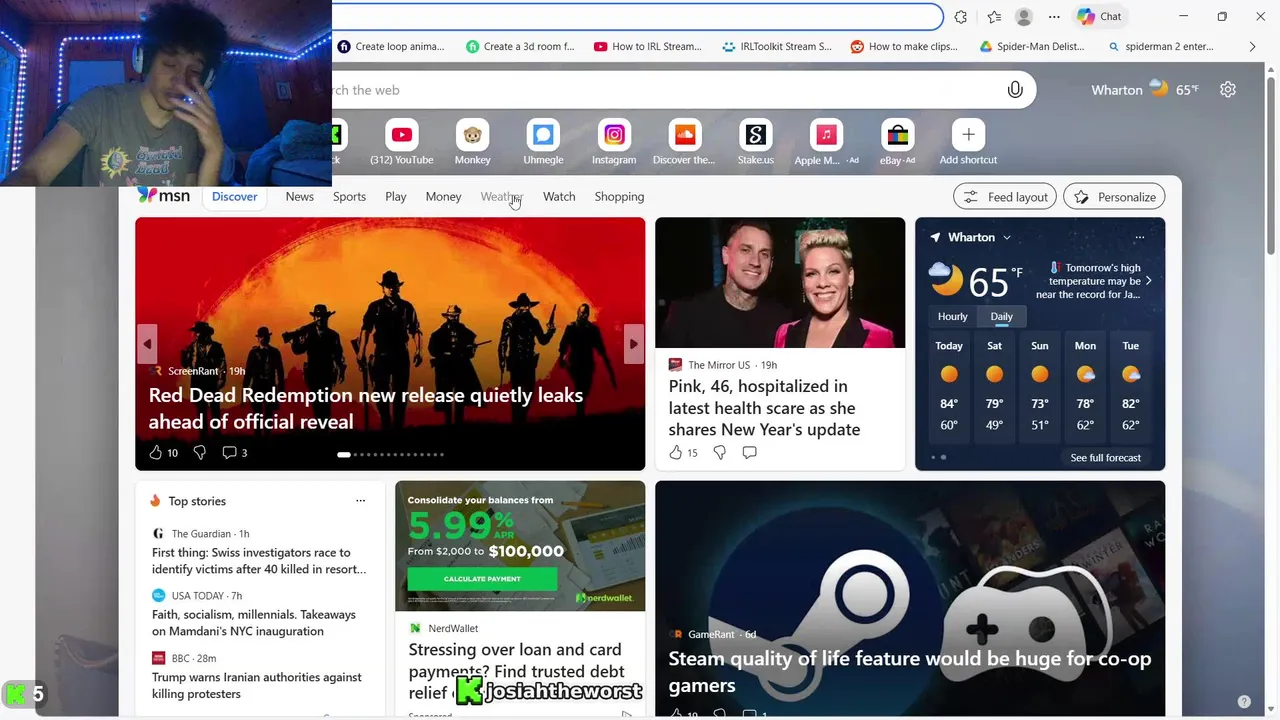Image resolution: width=1280 pixels, height=720 pixels.
Task: Select the News tab
Action: point(300,197)
